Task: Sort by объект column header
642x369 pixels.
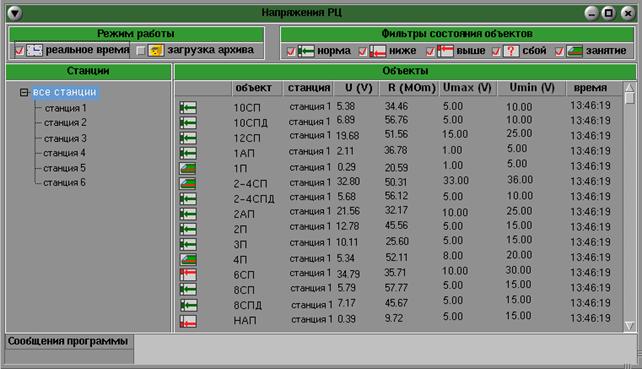Action: point(258,88)
